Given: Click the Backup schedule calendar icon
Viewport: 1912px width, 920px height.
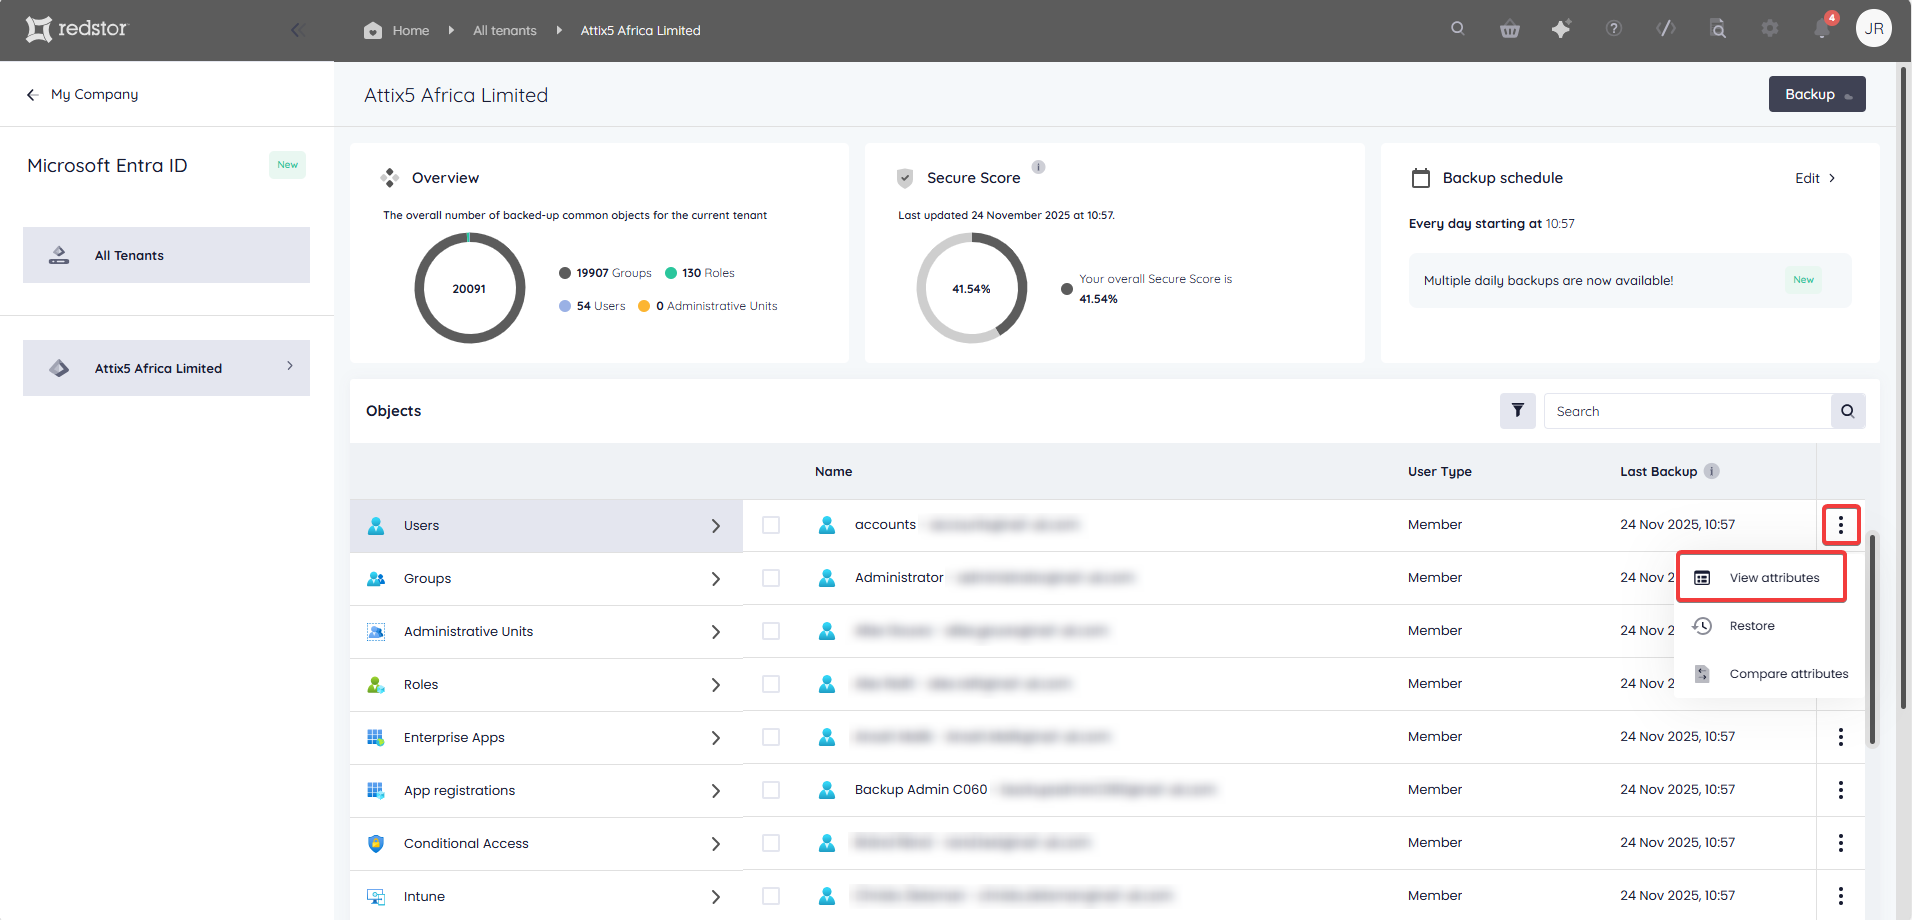Looking at the screenshot, I should [1421, 178].
